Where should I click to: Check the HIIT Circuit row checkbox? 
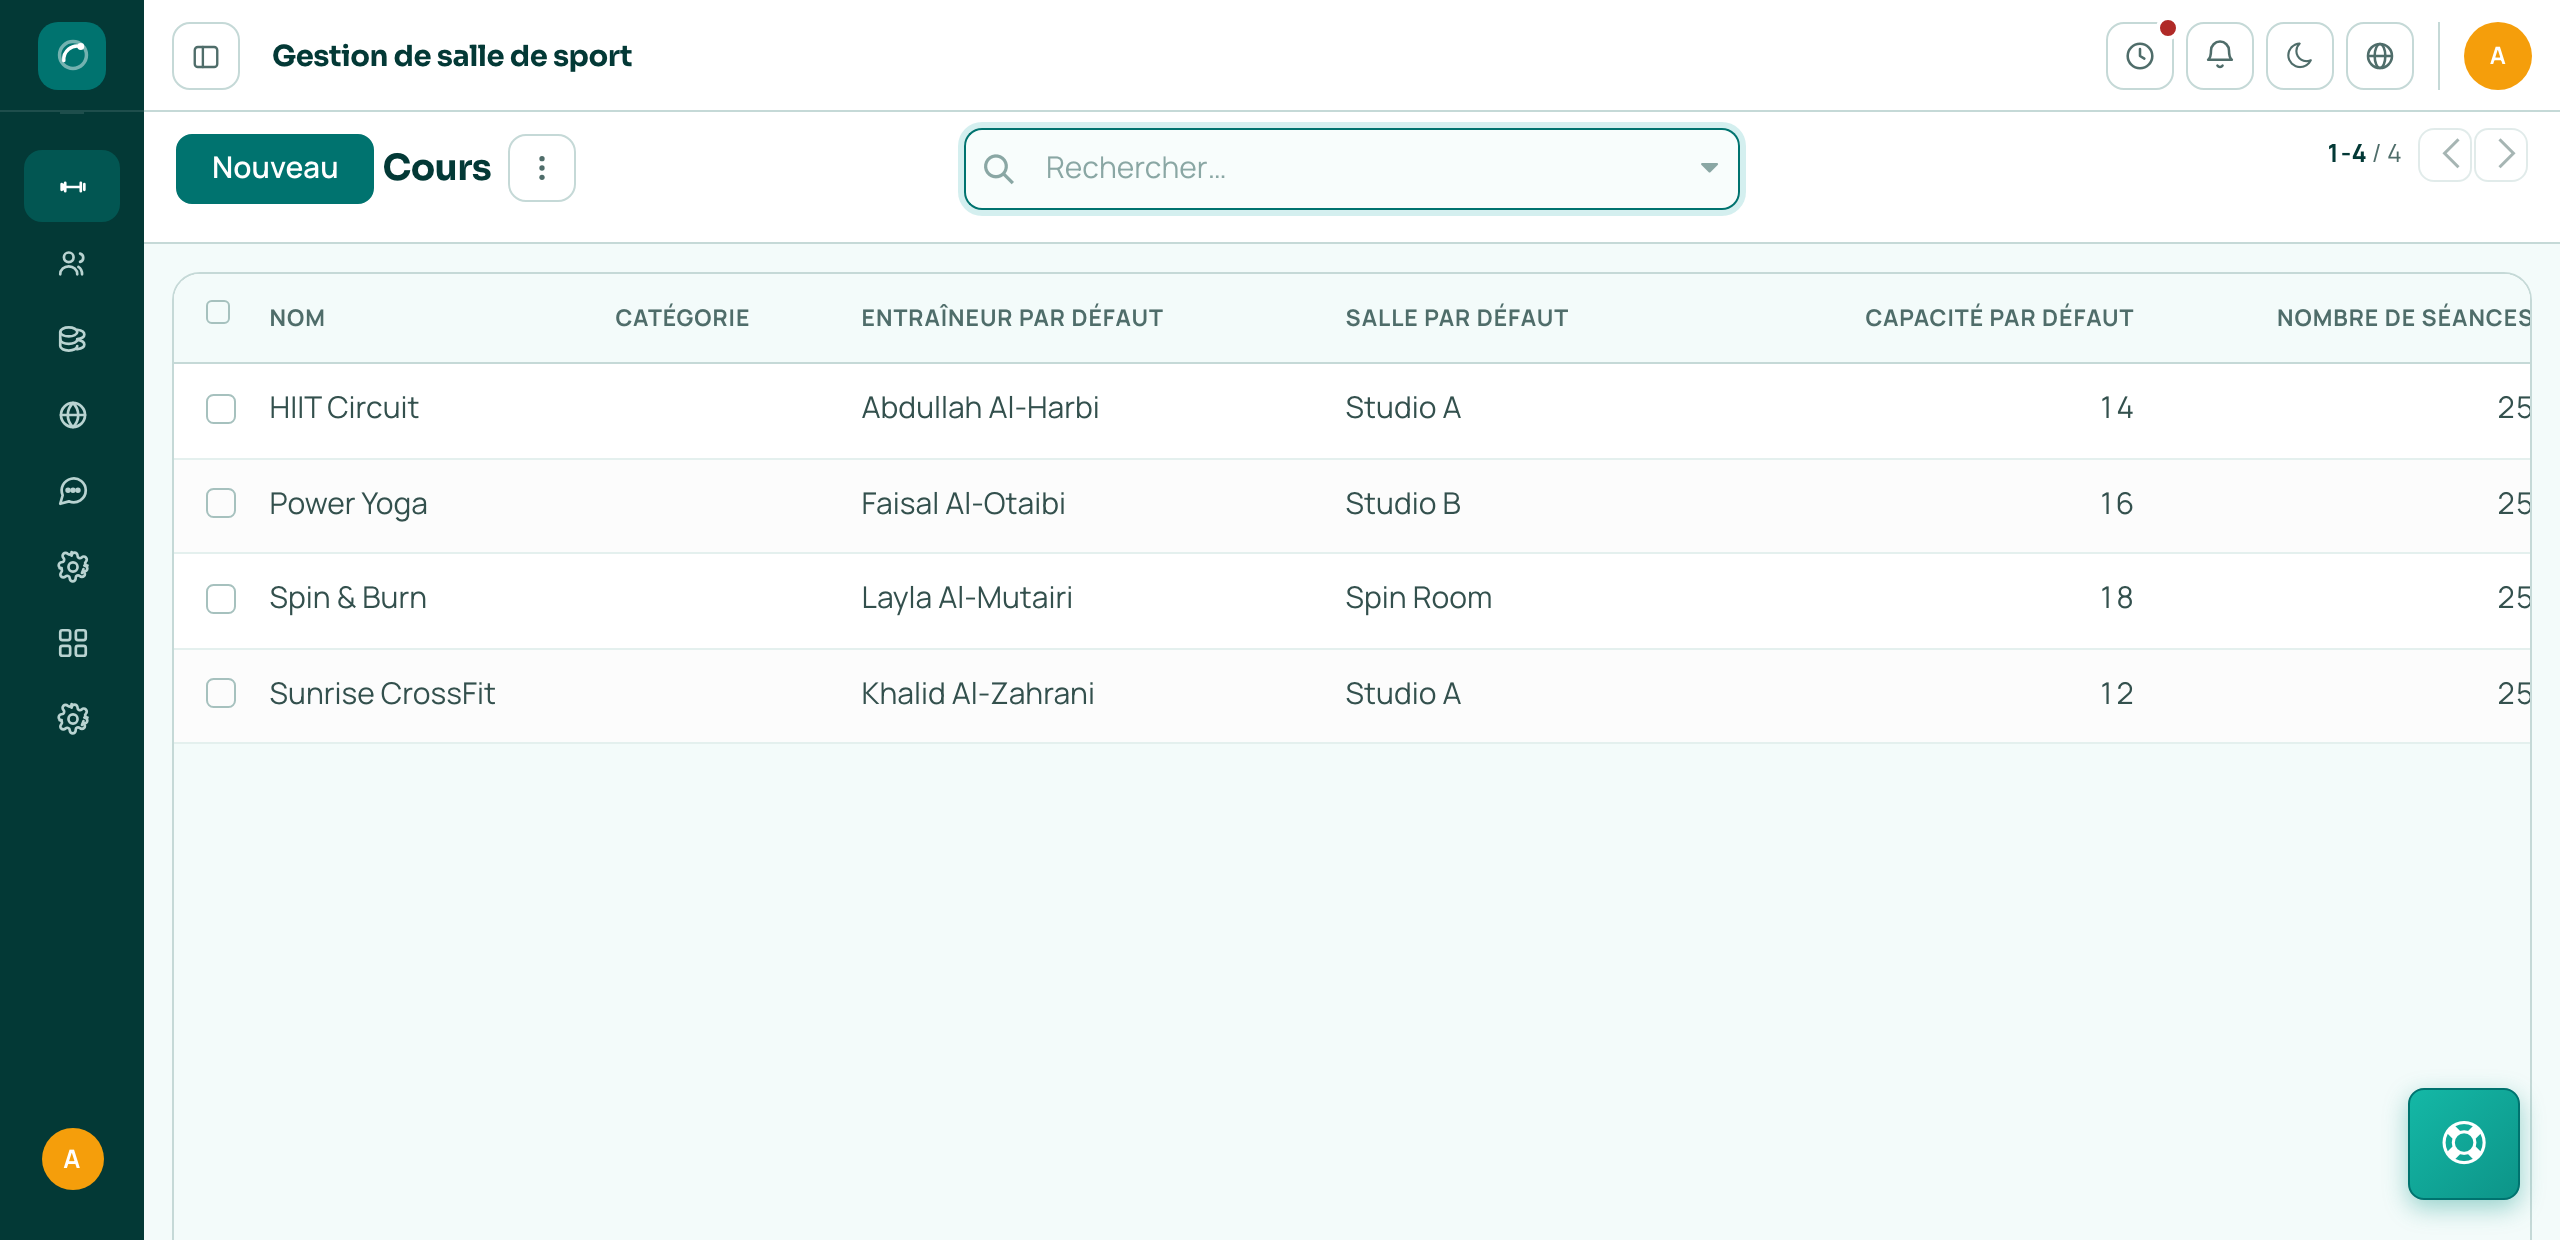(x=221, y=409)
